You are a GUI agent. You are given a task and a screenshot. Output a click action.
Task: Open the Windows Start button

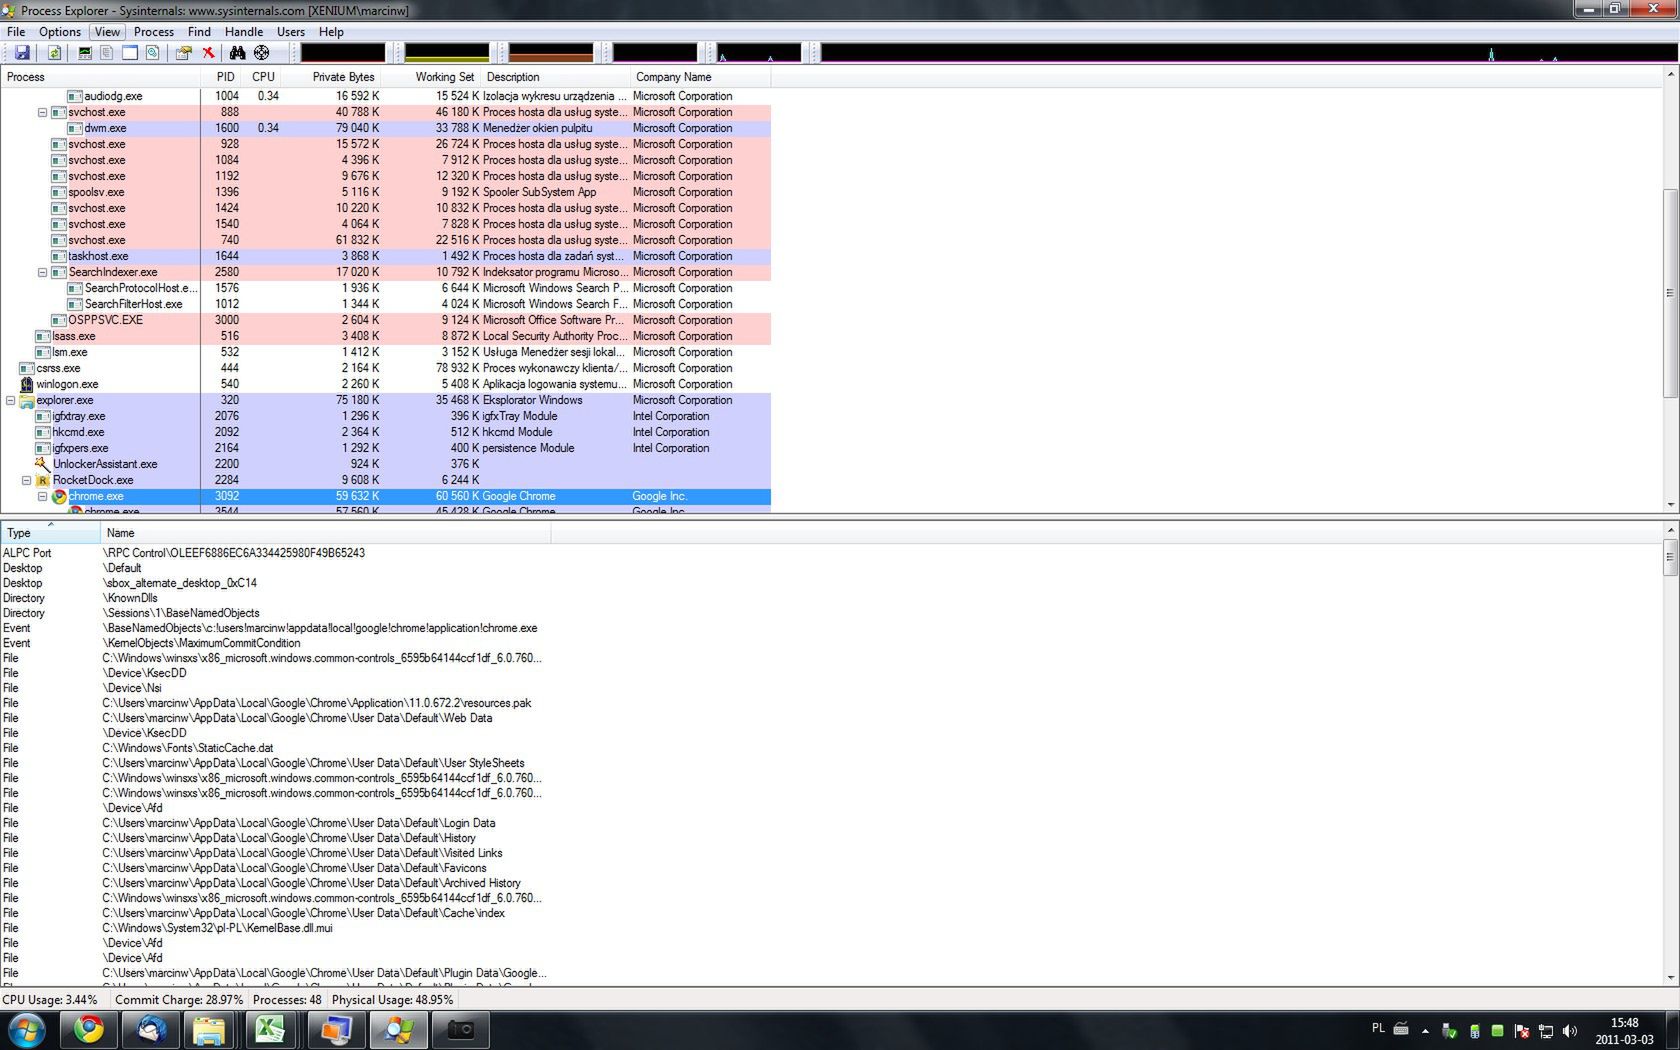pyautogui.click(x=26, y=1030)
